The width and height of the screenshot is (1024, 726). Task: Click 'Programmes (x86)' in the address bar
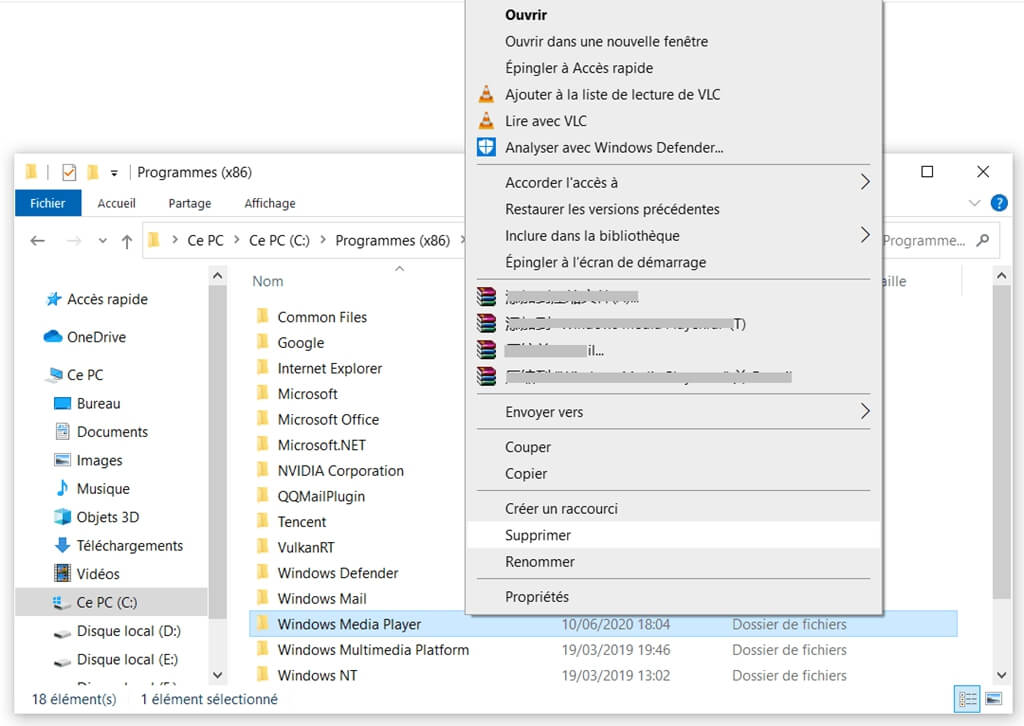pos(392,240)
